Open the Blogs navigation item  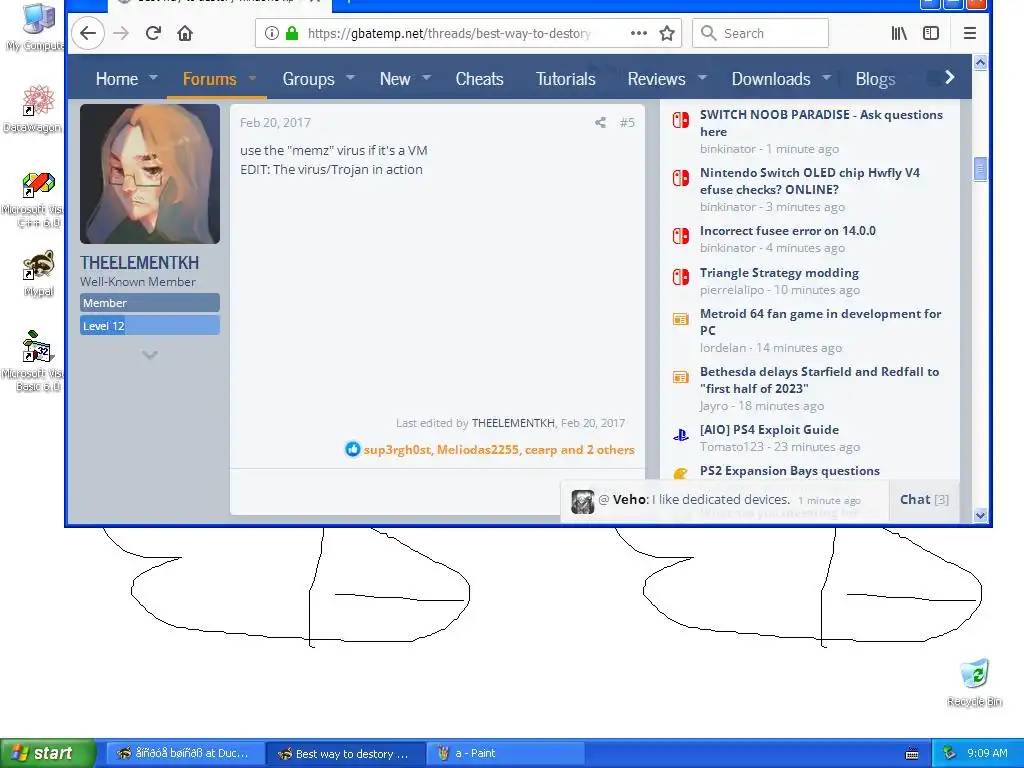pos(875,79)
